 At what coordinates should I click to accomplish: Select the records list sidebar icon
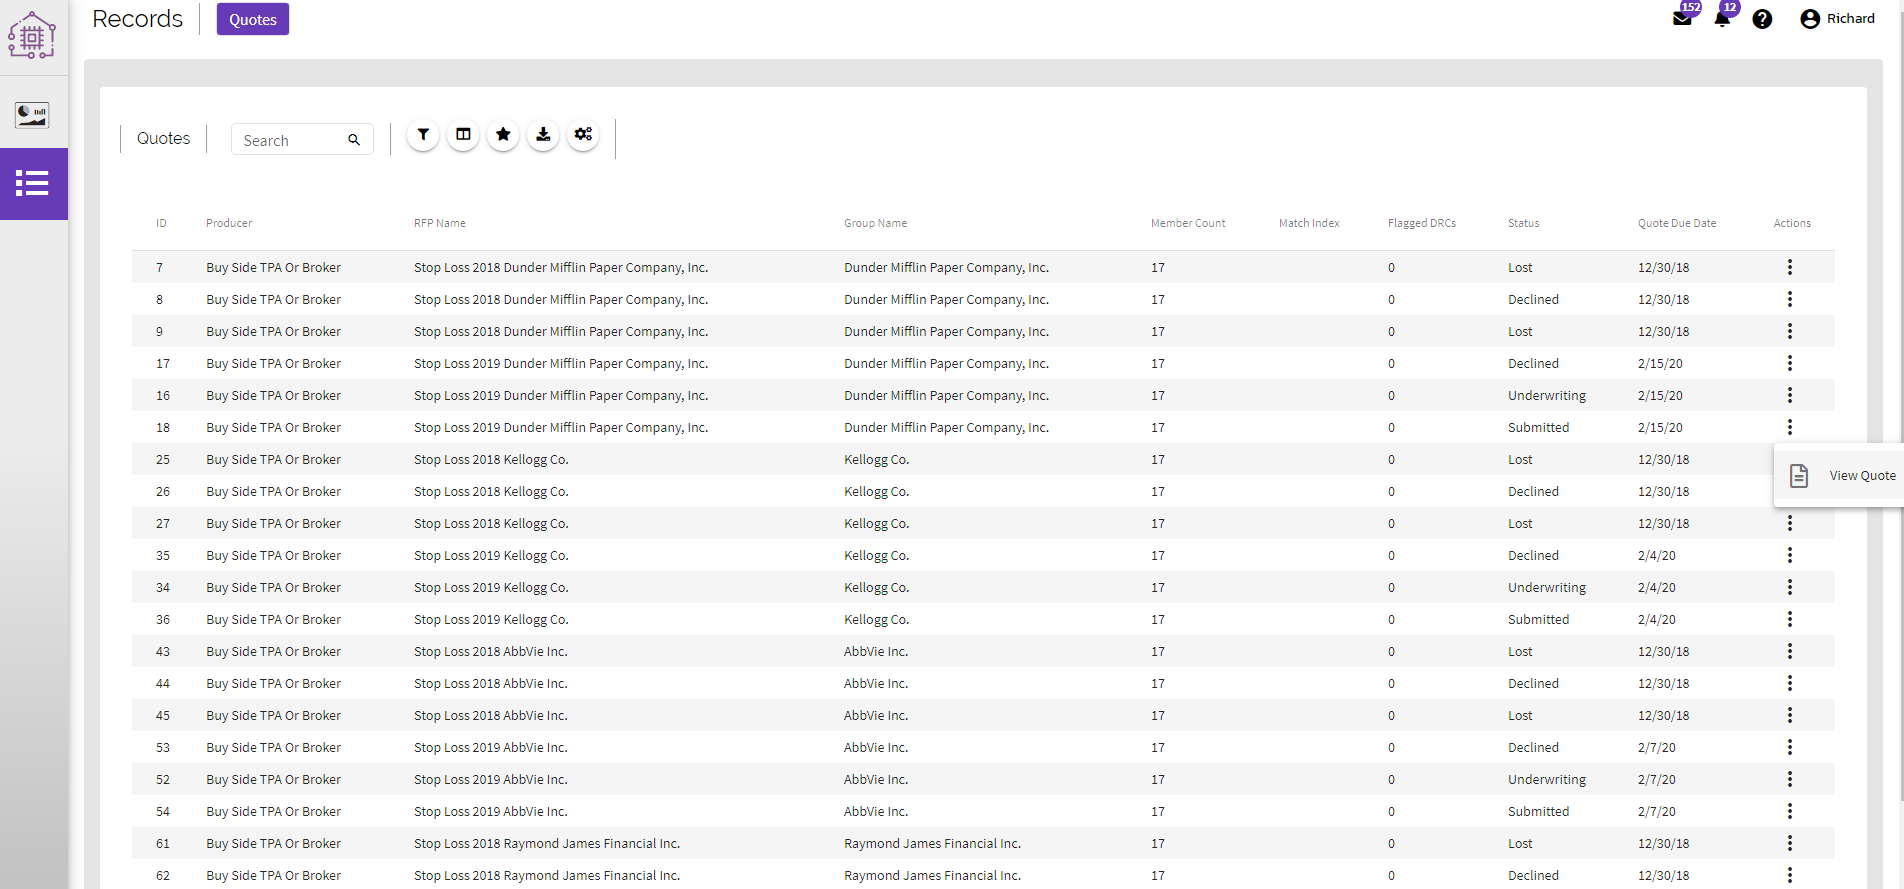coord(32,183)
